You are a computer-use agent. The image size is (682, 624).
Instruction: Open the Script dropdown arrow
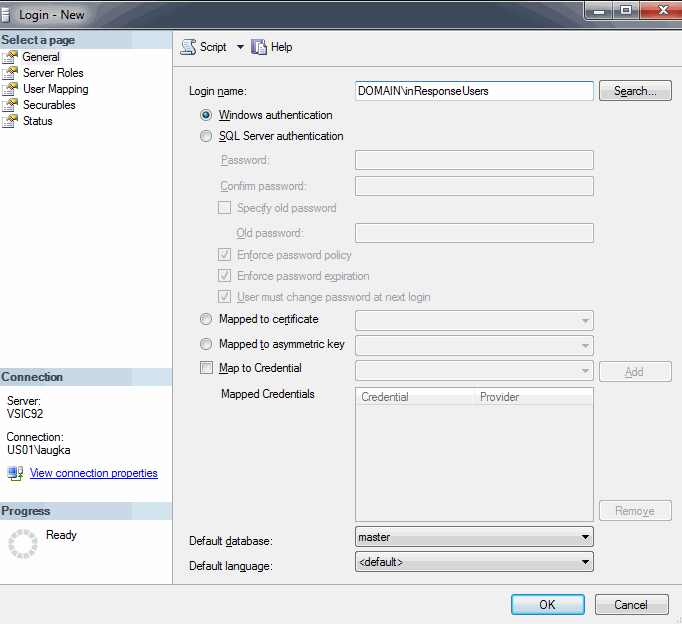coord(240,47)
